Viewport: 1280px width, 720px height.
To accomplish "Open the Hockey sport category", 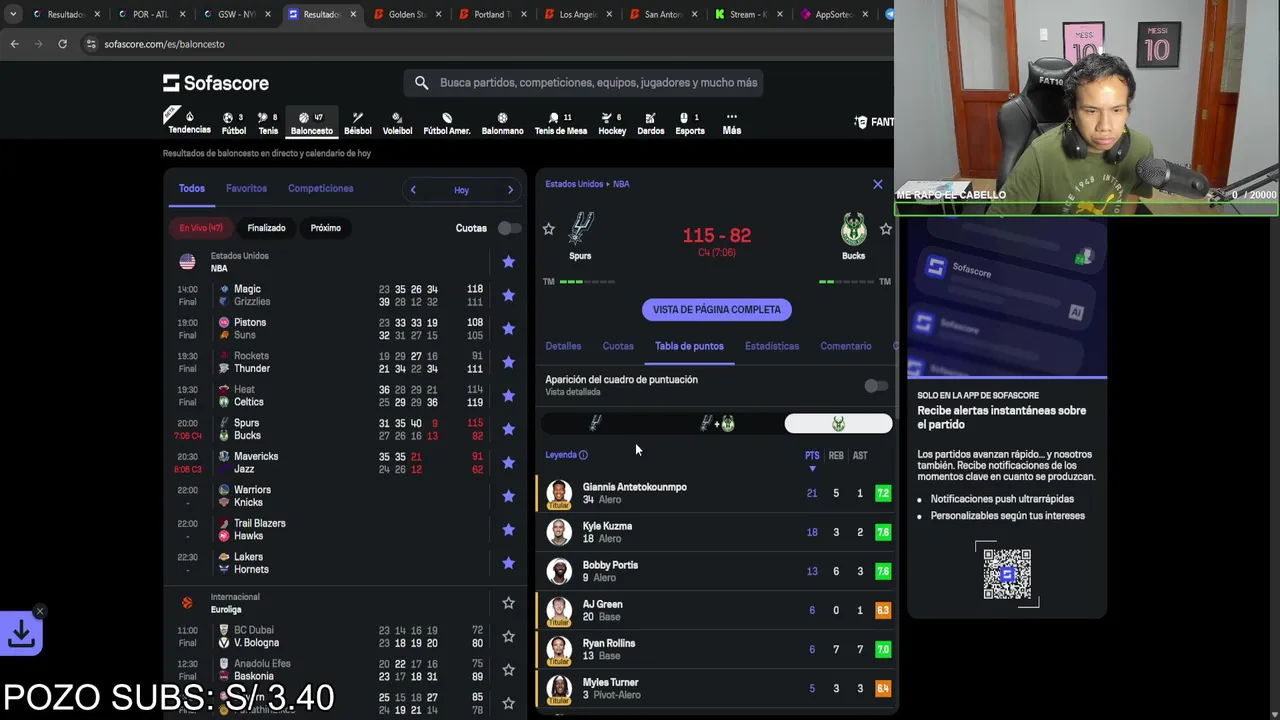I will (x=612, y=123).
